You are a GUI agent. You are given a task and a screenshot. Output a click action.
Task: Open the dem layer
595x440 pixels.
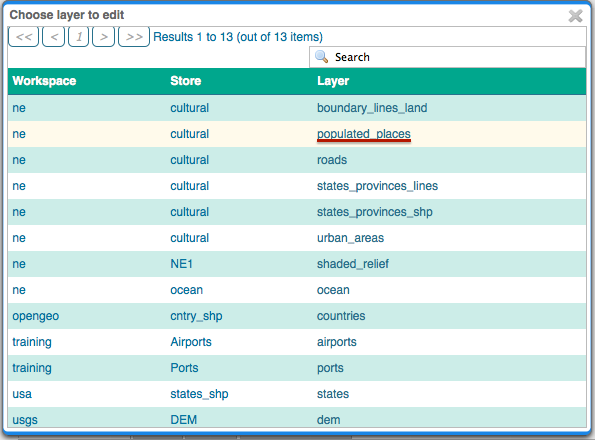coord(328,420)
